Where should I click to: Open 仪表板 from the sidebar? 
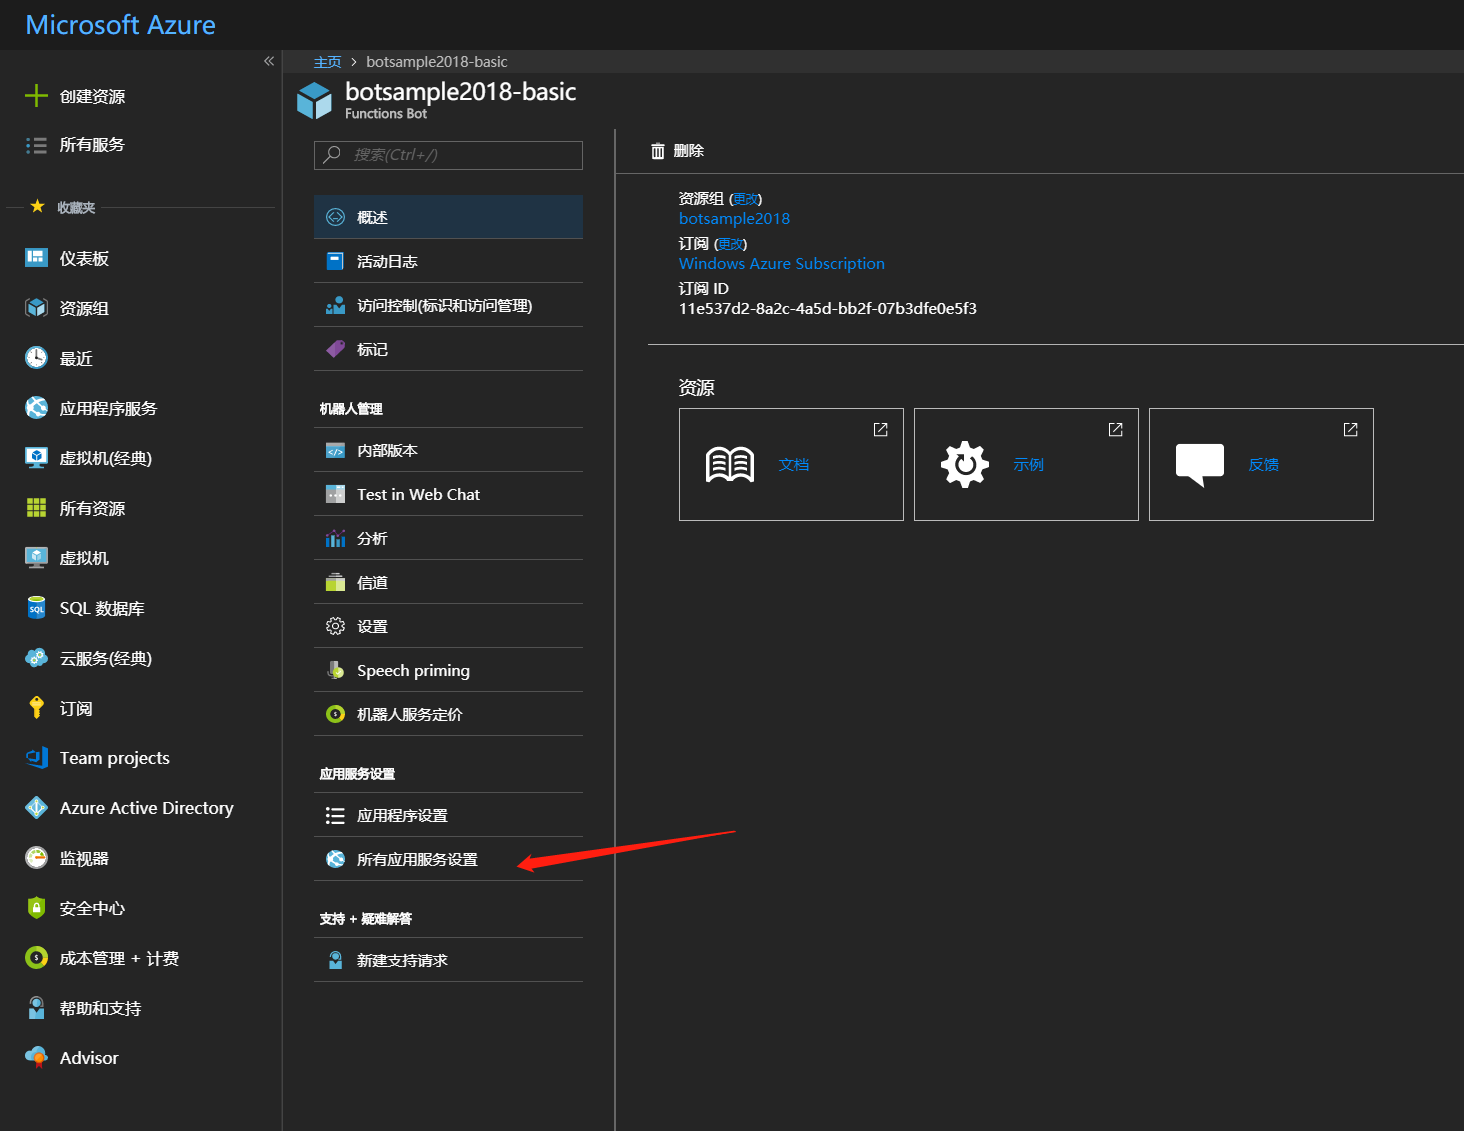tap(84, 258)
